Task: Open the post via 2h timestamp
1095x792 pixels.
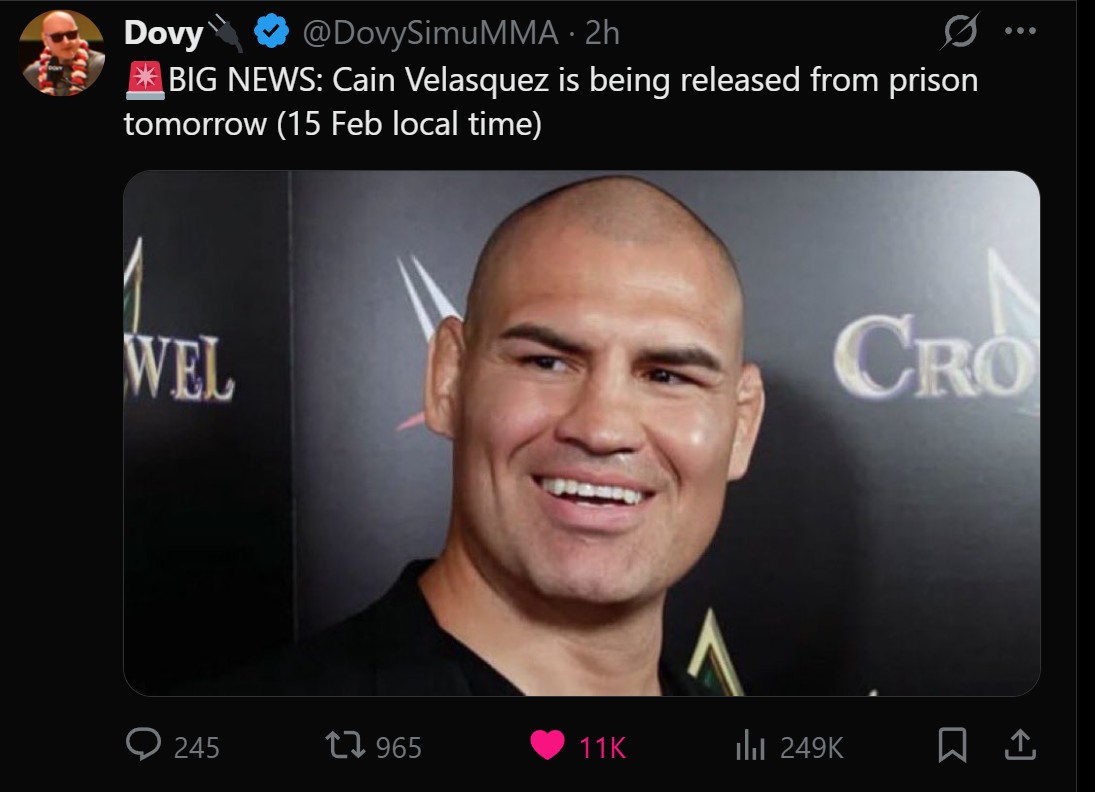Action: pyautogui.click(x=602, y=33)
